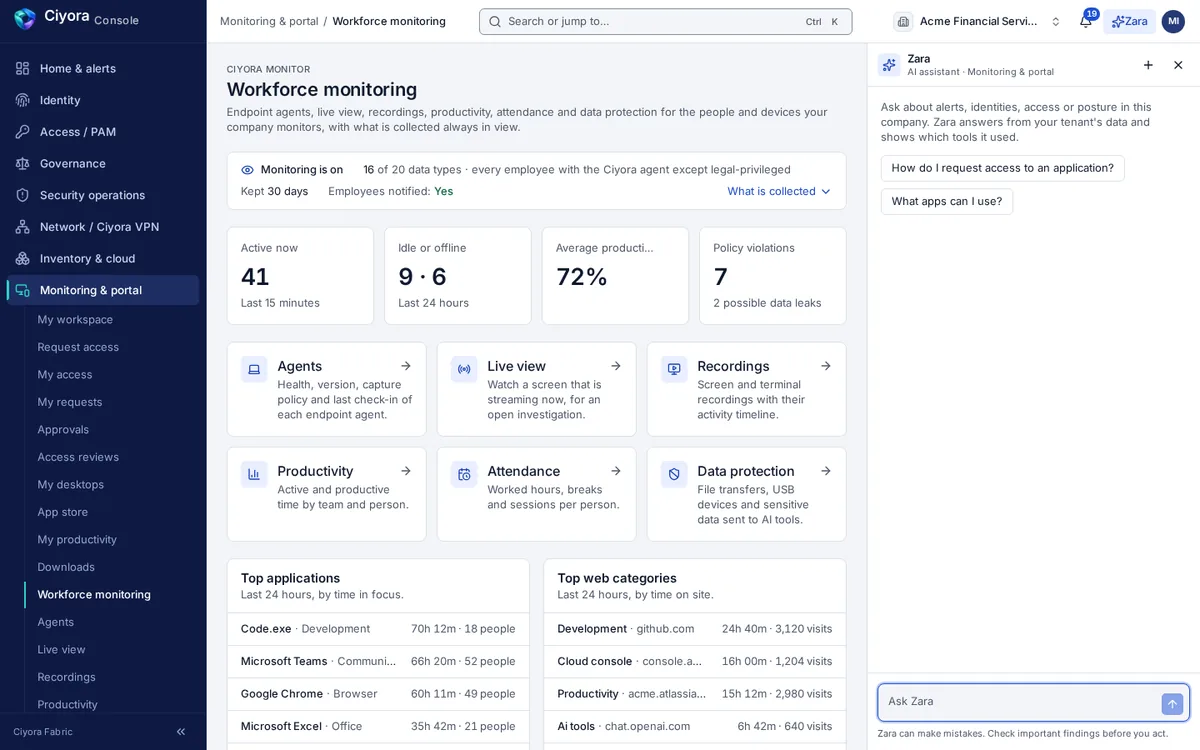1200x750 pixels.
Task: Go to Monitoring & portal breadcrumb
Action: (269, 21)
